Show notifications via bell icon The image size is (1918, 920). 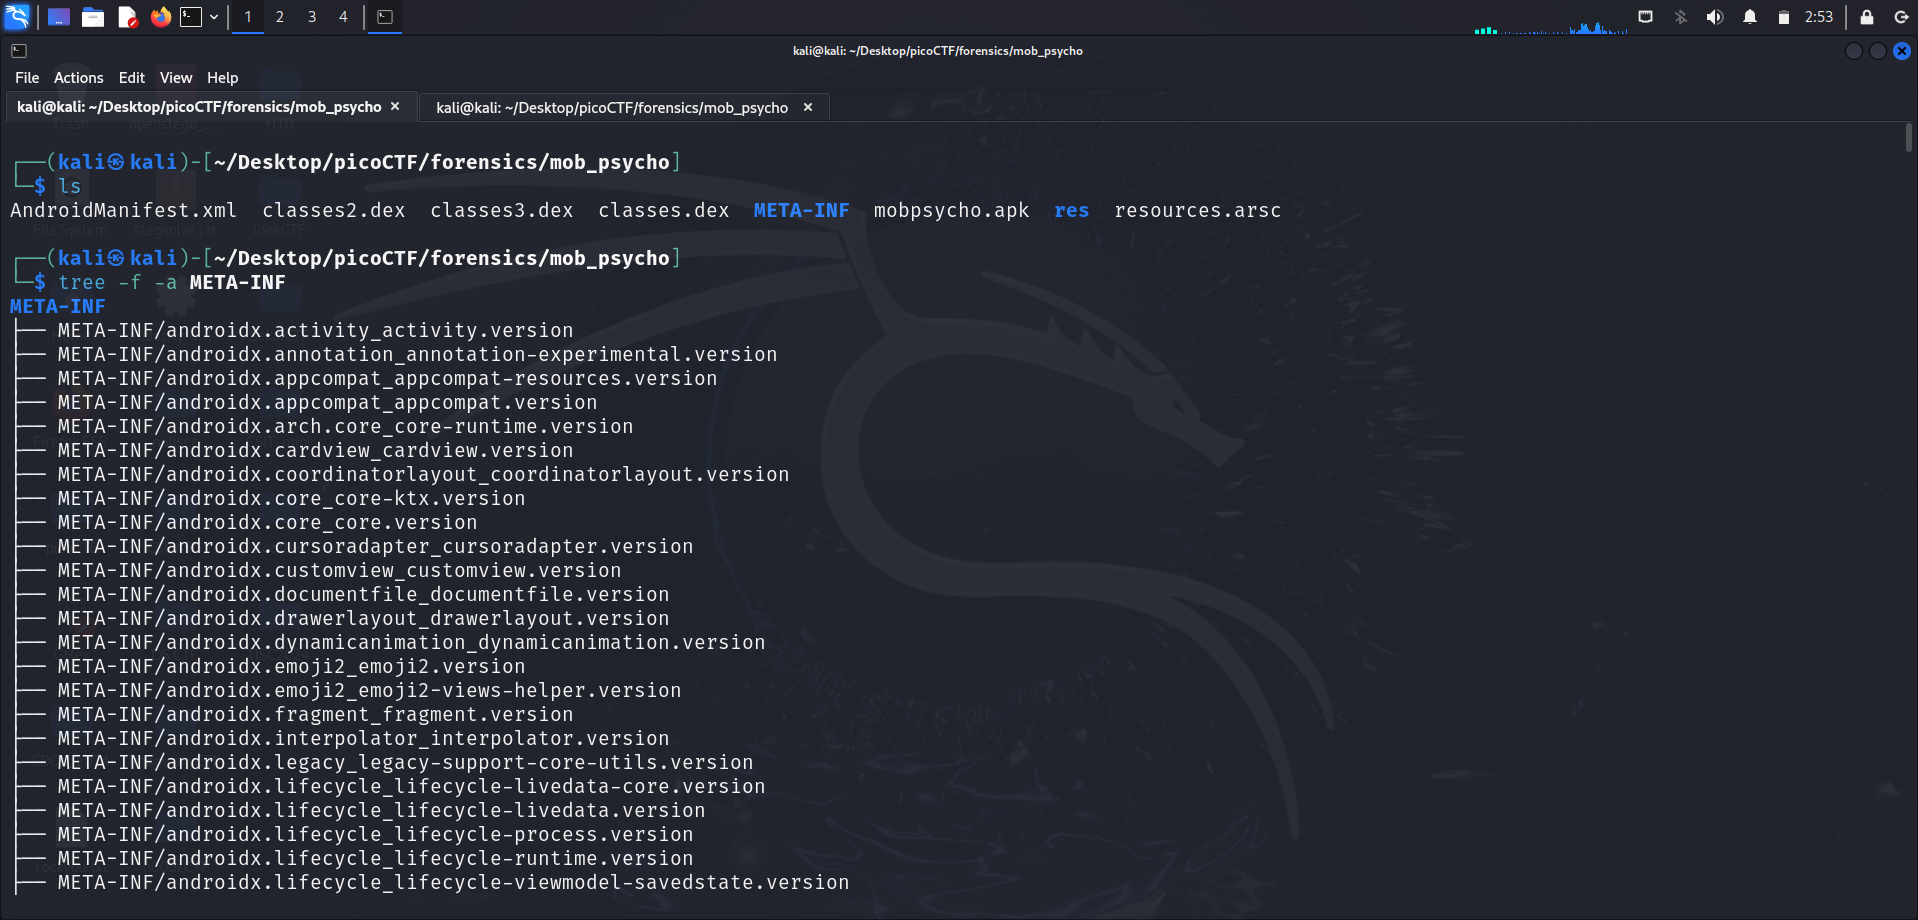1749,17
